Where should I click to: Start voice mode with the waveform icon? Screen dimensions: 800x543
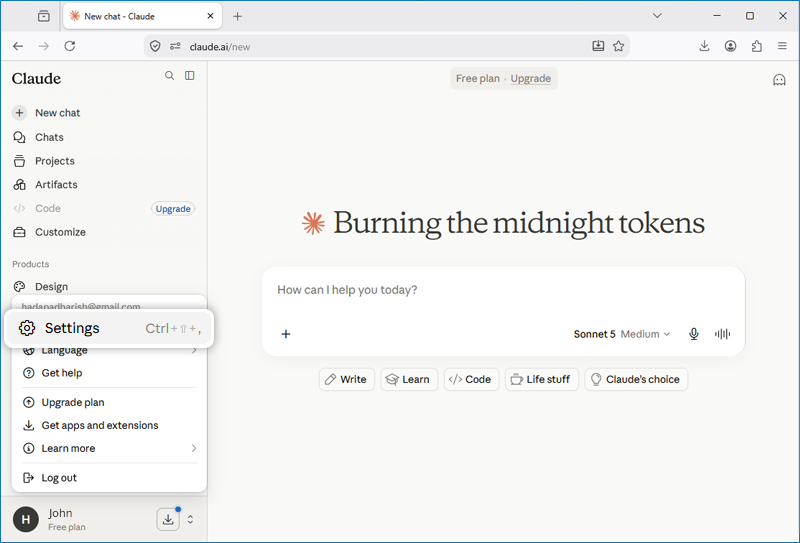click(722, 334)
